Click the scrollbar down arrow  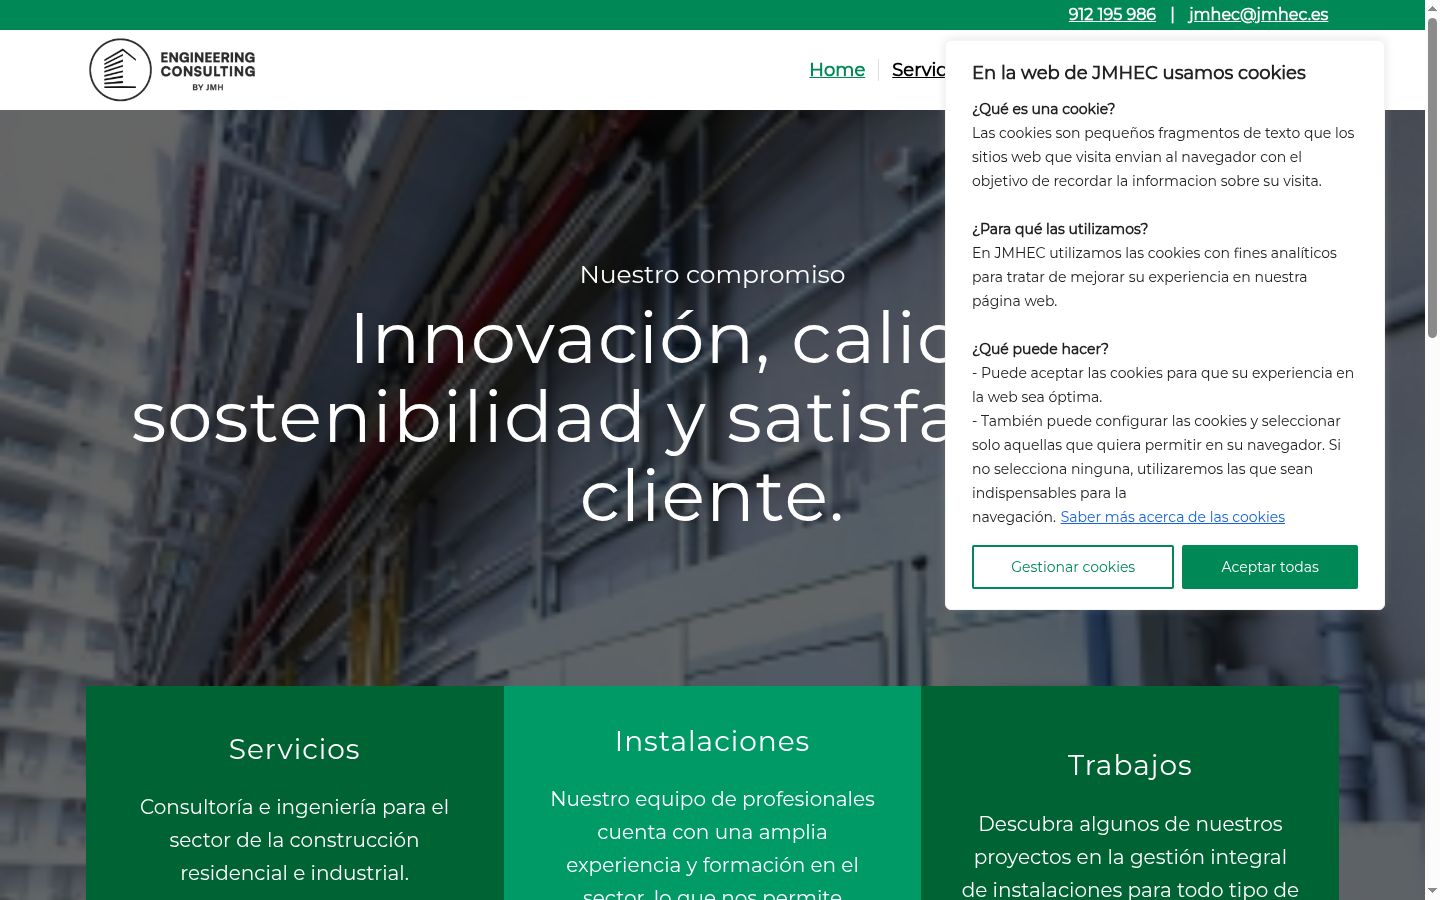(1432, 891)
